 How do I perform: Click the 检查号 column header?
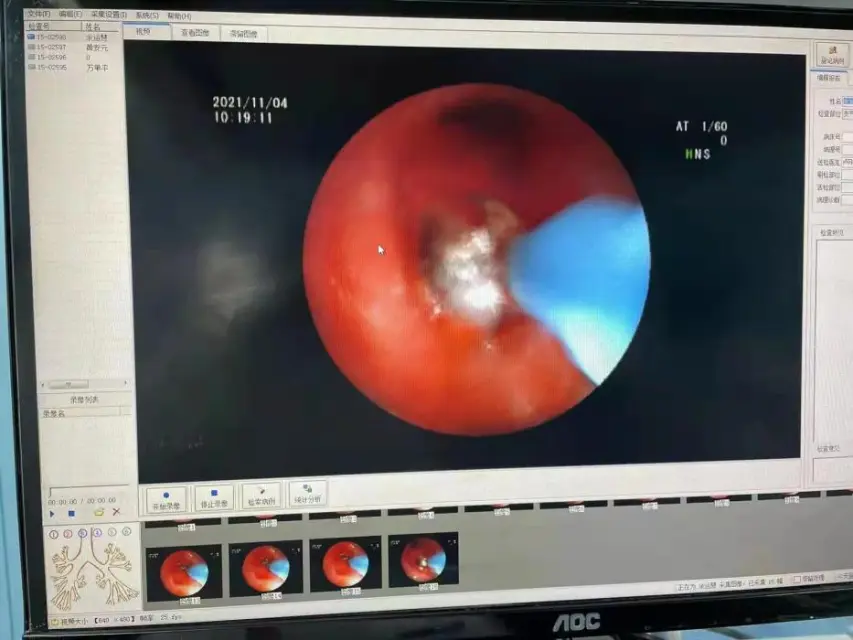(53, 26)
